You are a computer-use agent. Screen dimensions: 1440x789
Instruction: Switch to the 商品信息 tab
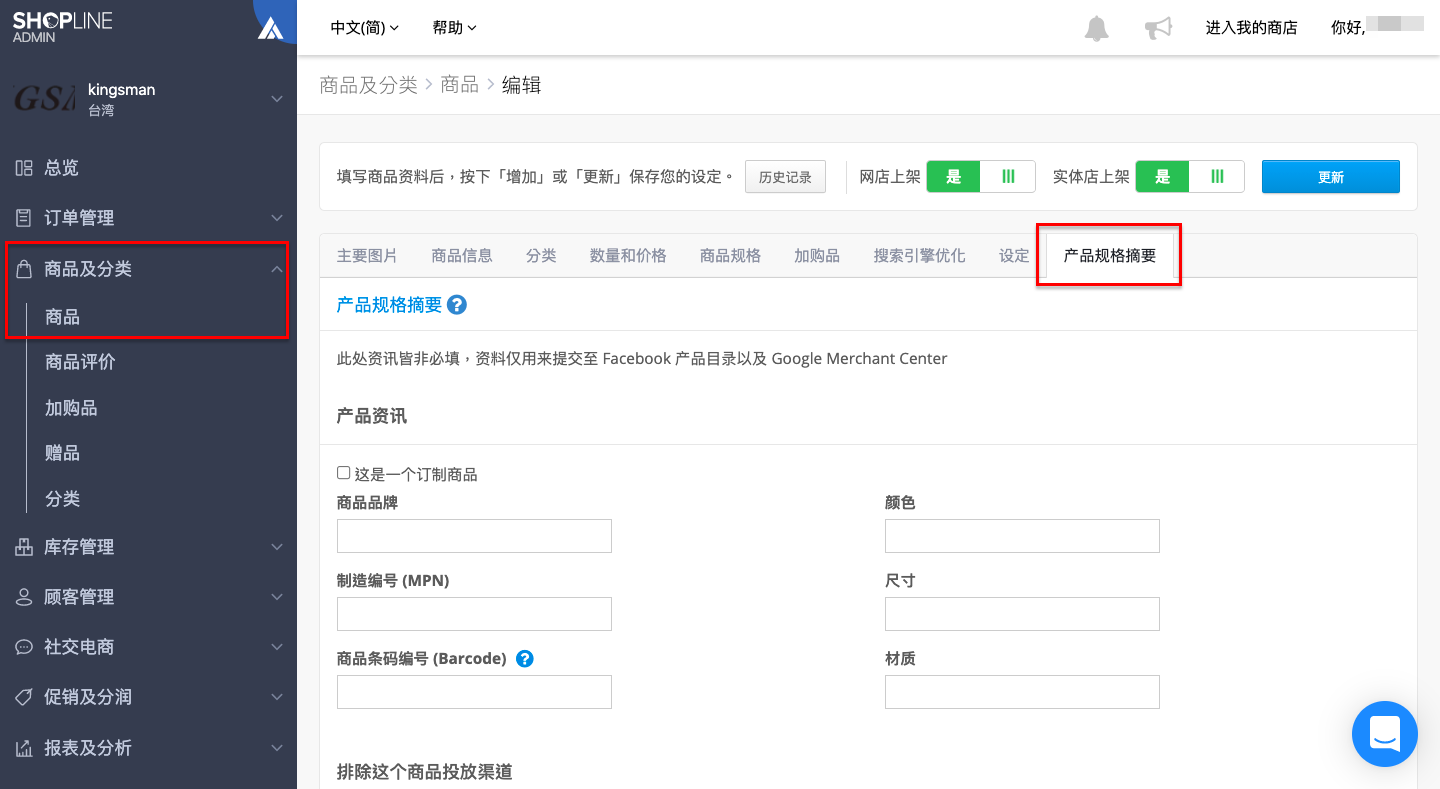coord(462,256)
